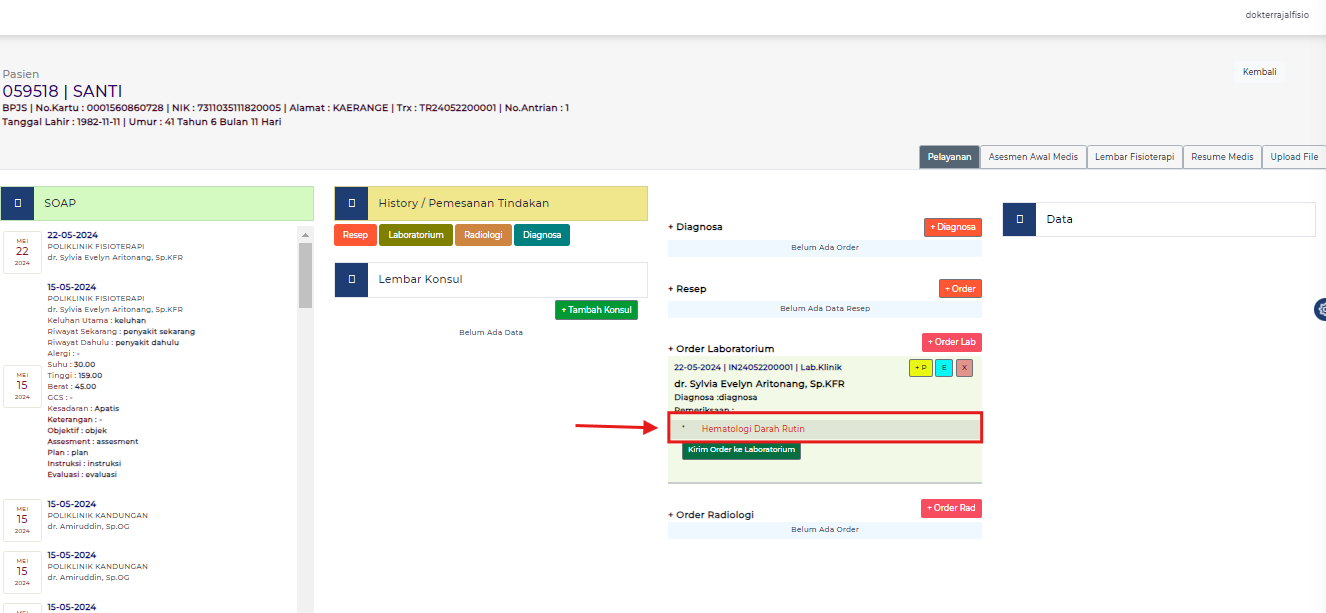Click the Data panel header icon
Image resolution: width=1326 pixels, height=613 pixels.
(x=1019, y=219)
